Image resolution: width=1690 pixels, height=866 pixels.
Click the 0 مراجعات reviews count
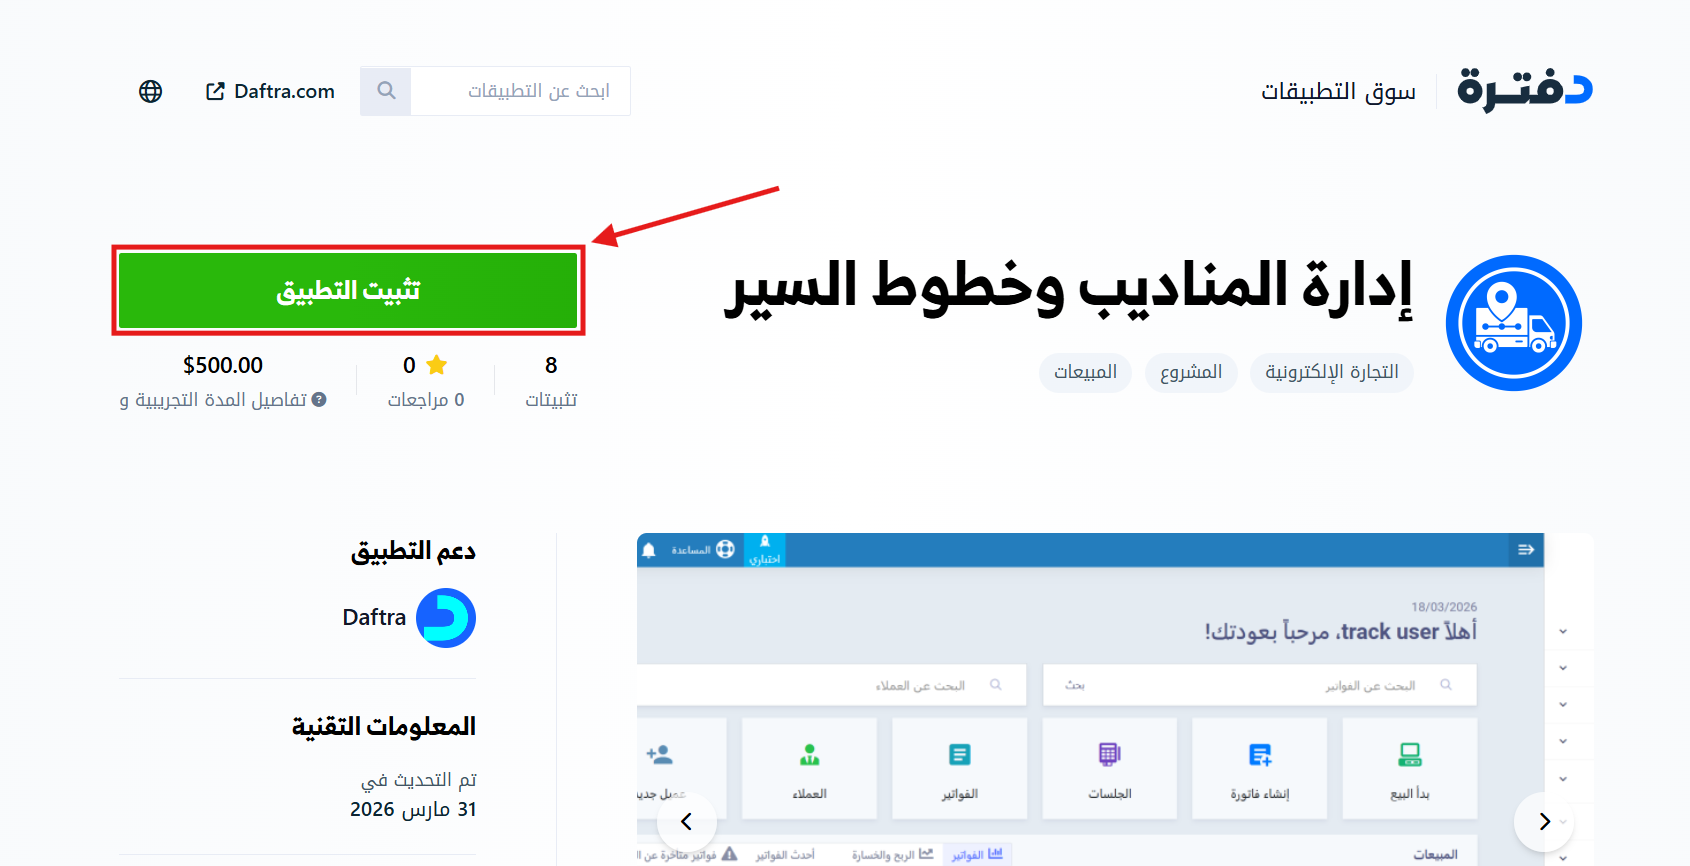[x=426, y=399]
